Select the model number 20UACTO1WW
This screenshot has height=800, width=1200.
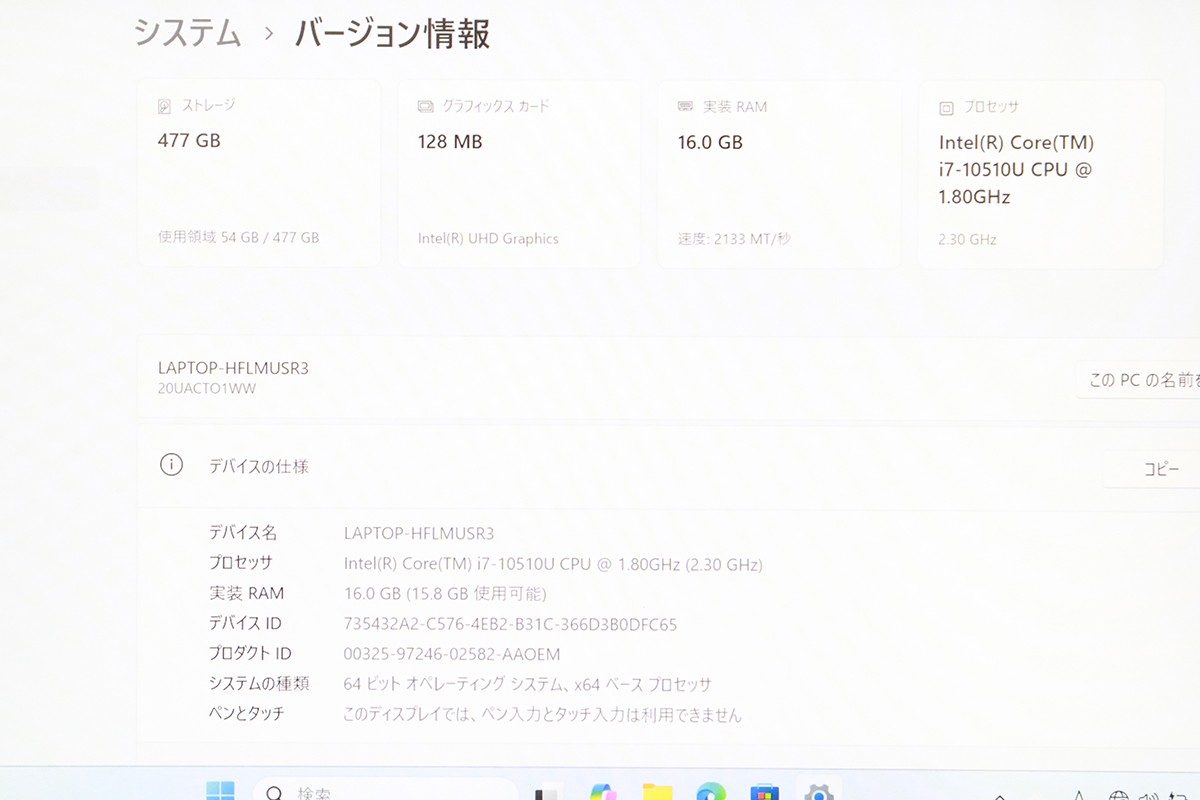pos(207,388)
